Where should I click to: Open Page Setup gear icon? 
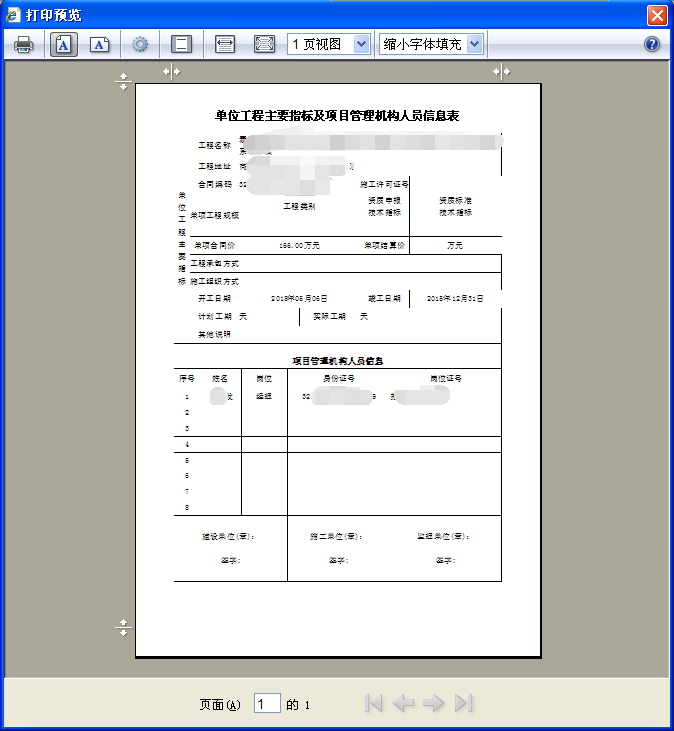pos(140,44)
